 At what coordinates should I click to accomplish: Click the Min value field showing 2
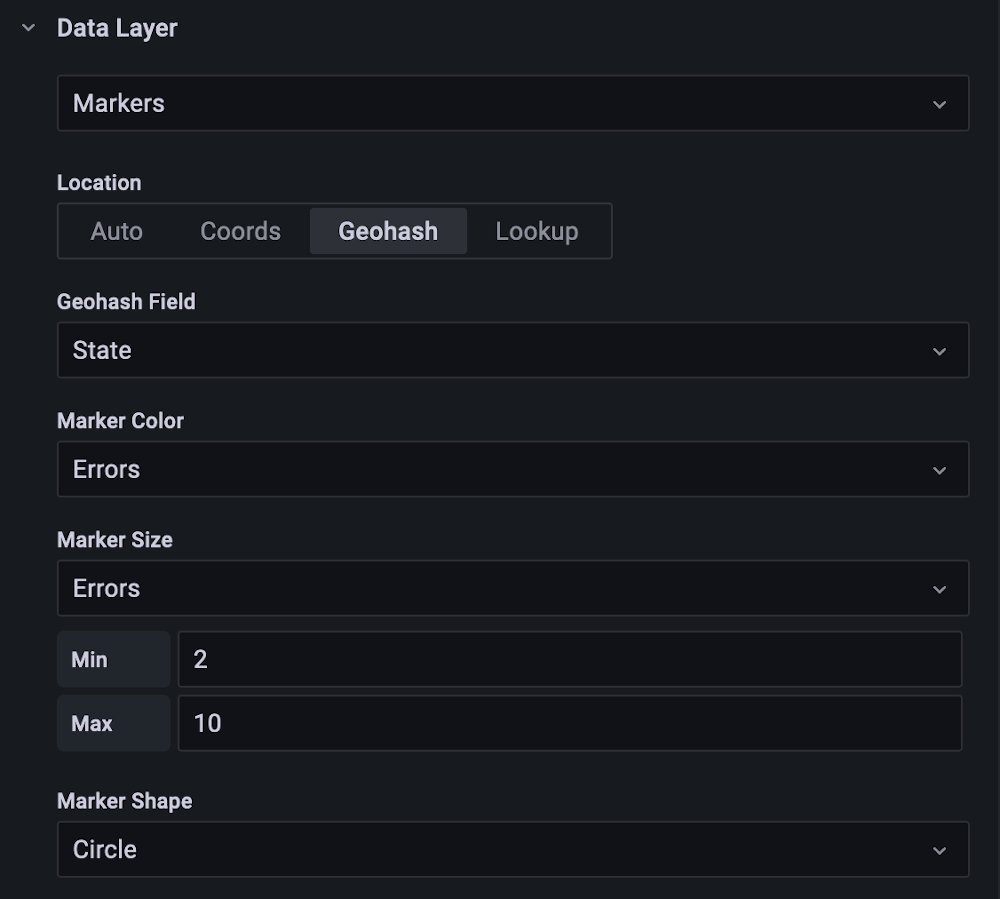pyautogui.click(x=570, y=659)
